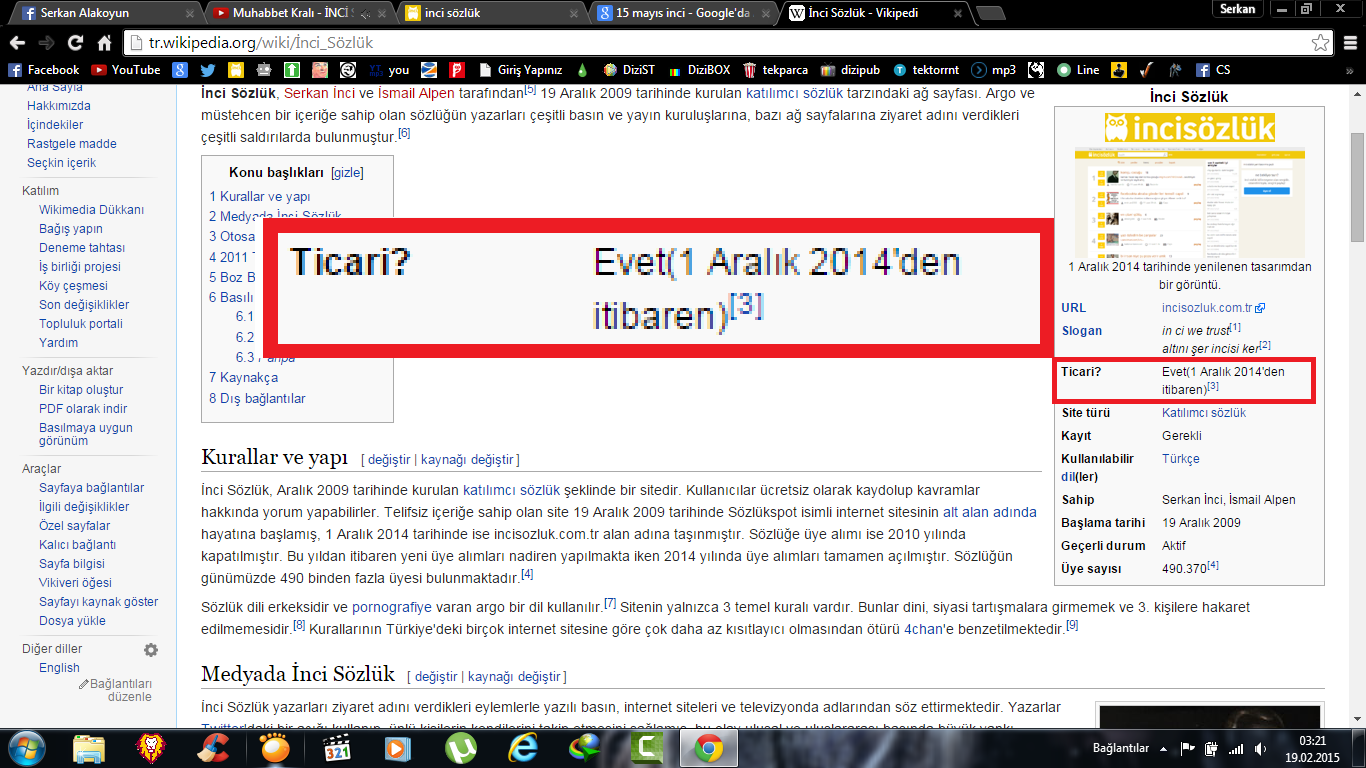Open the 4chan article link

926,630
